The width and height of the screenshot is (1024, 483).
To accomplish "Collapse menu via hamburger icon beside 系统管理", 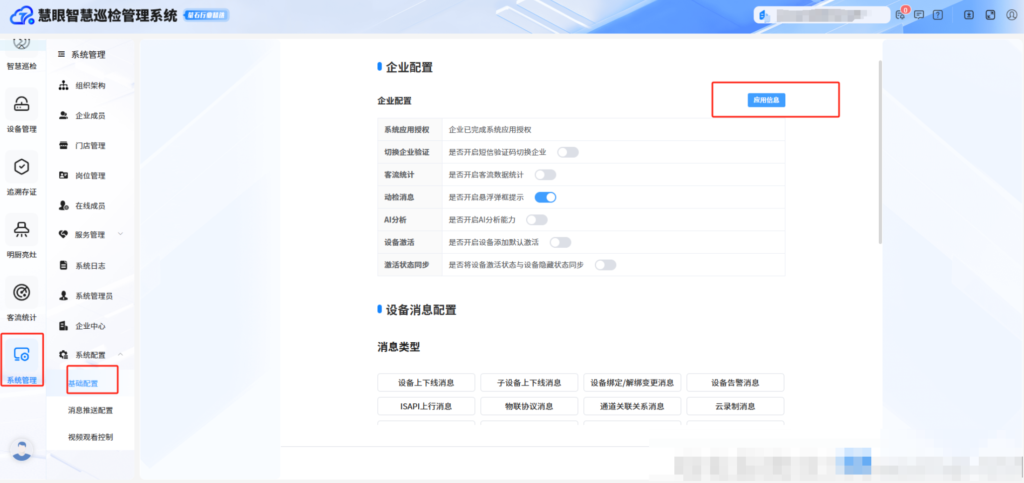I will (61, 55).
